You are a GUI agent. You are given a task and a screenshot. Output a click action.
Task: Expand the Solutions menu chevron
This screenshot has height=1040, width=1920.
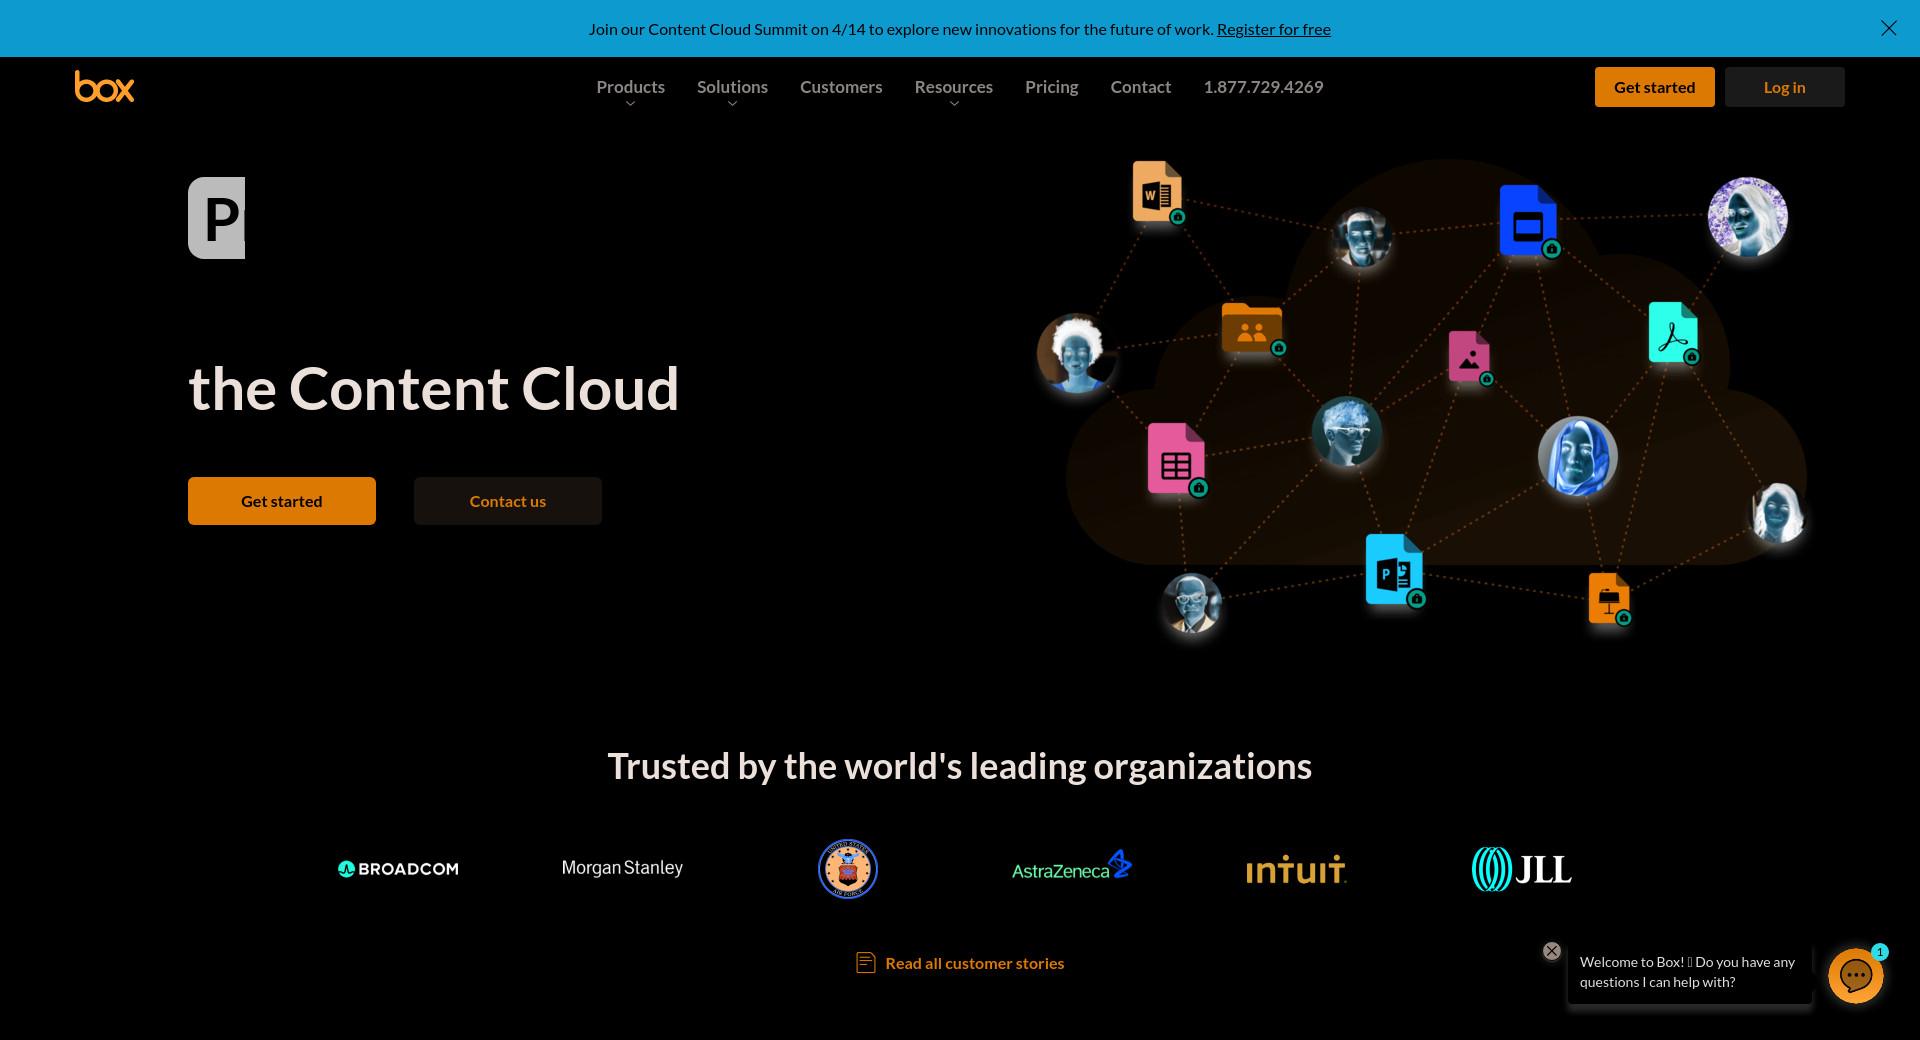pos(733,104)
